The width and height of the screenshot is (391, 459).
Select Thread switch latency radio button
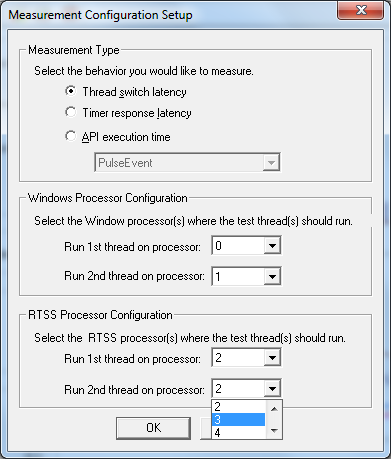71,91
